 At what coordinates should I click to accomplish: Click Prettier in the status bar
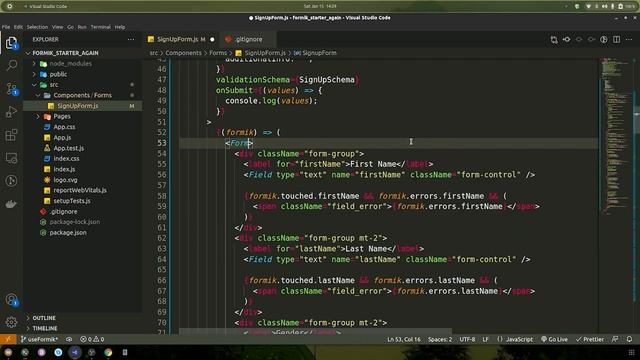[590, 339]
